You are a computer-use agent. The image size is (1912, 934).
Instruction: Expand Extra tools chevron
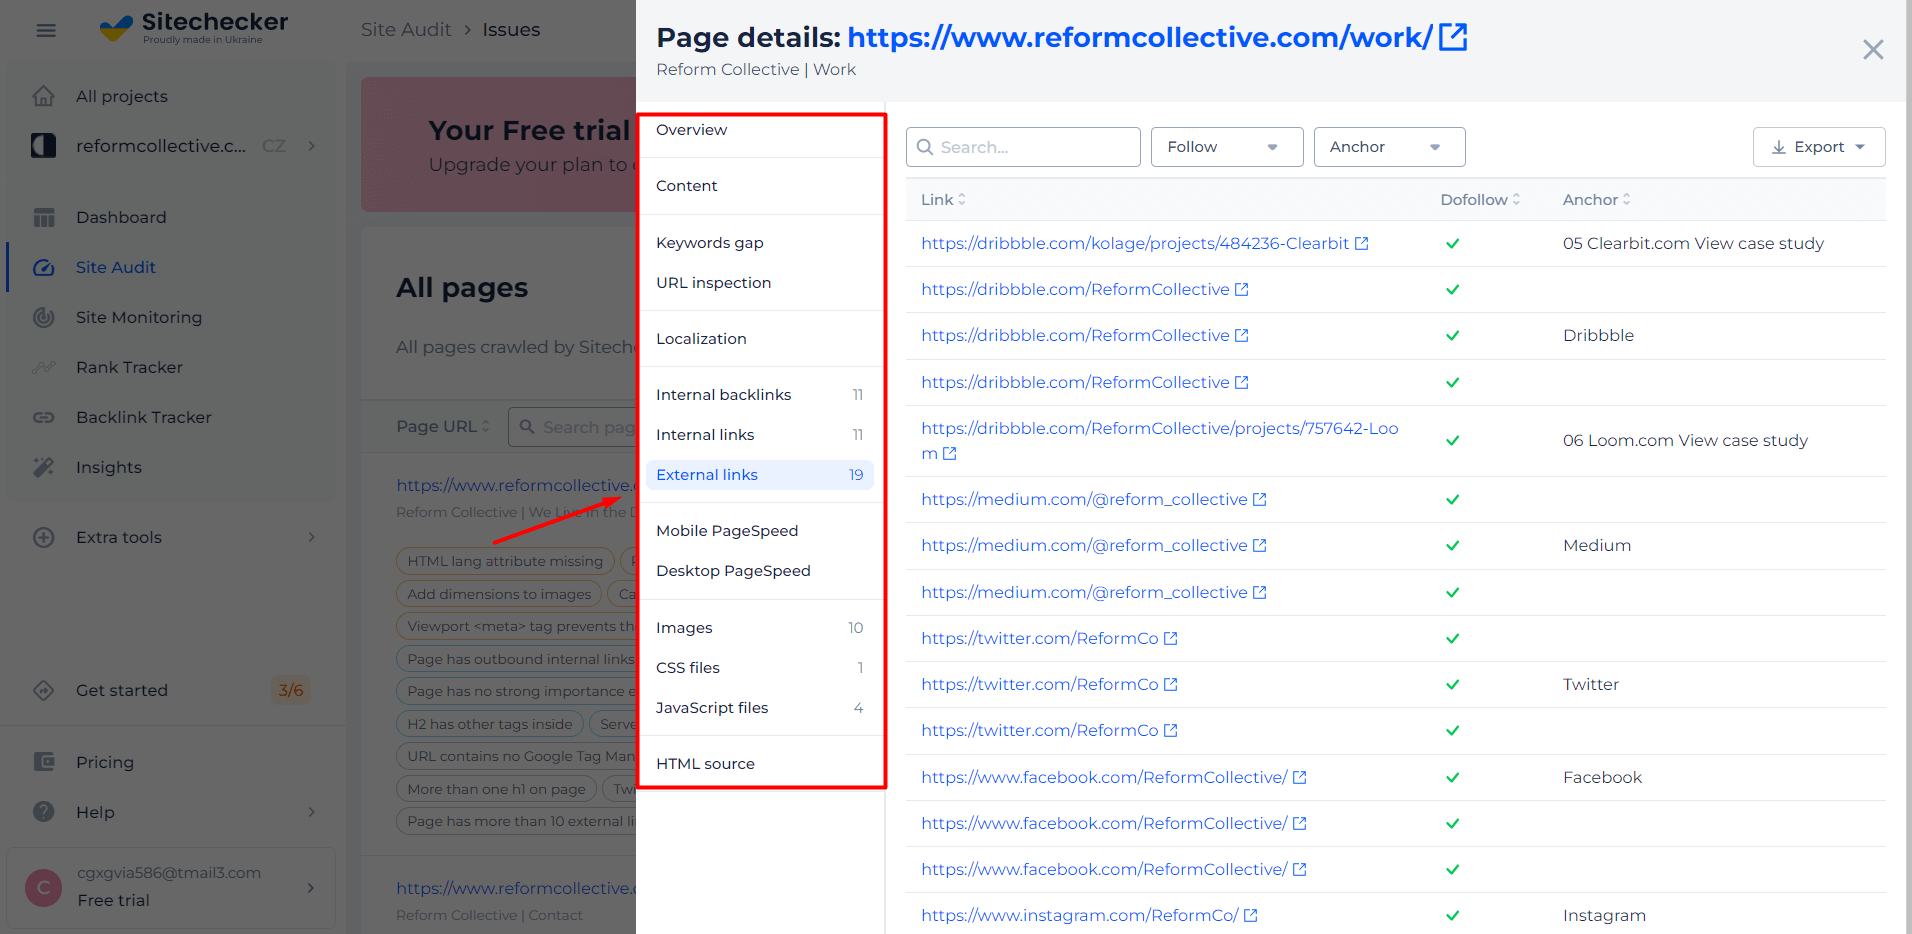[x=312, y=537]
